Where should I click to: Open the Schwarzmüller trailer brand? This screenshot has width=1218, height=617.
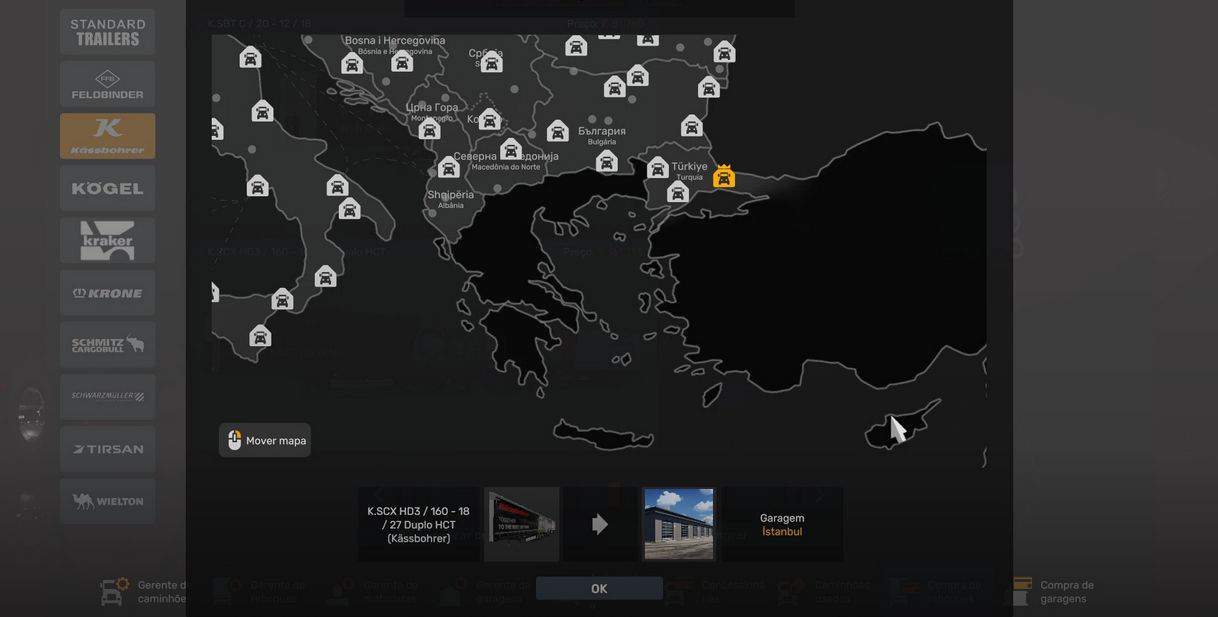[x=107, y=397]
